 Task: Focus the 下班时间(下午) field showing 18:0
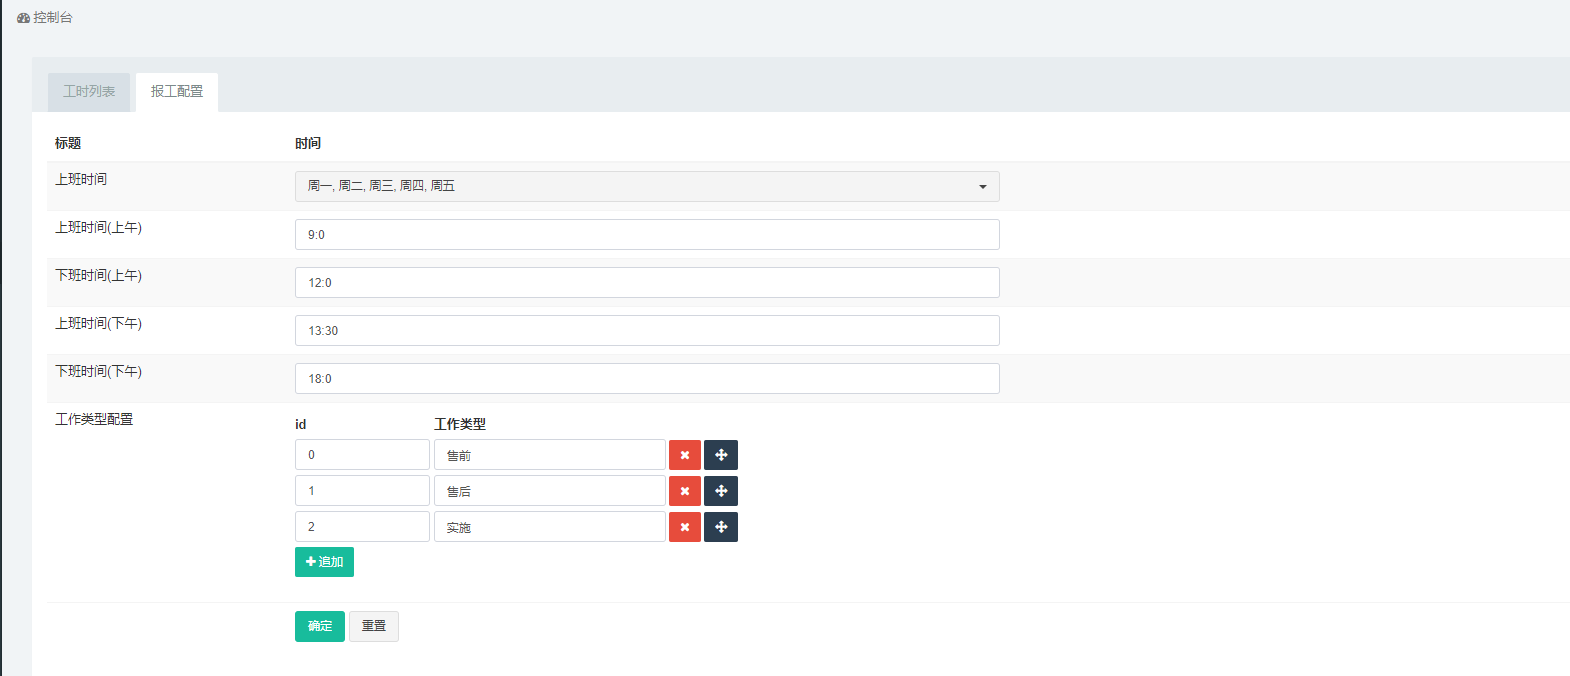[647, 378]
